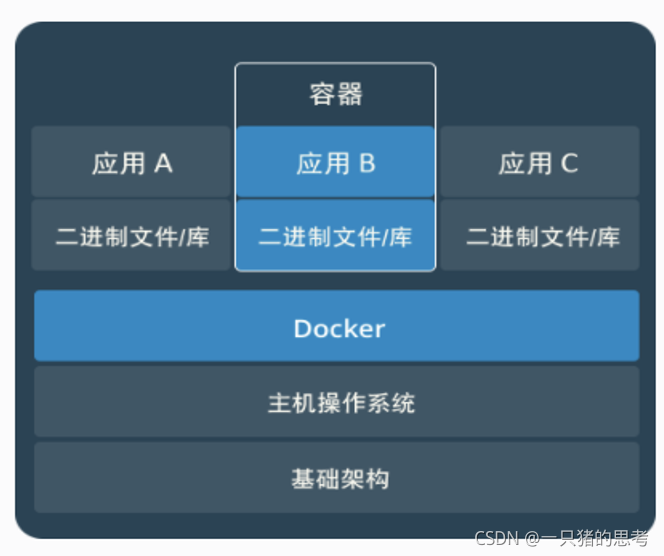Viewport: 664px width, 556px height.
Task: Click dark gap between 二进制文件/库 and Docker
Action: coord(337,280)
